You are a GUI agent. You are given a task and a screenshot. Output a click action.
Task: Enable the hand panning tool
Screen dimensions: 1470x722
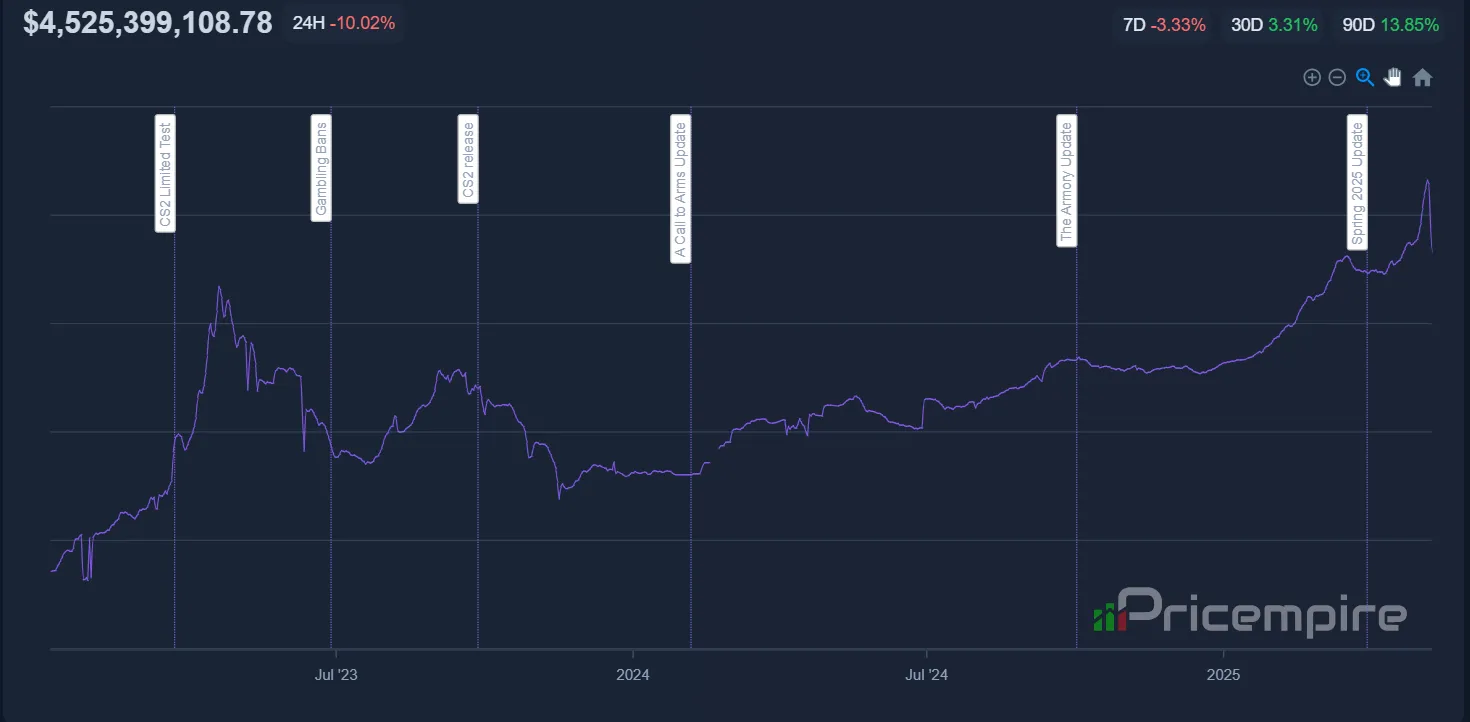[1393, 77]
